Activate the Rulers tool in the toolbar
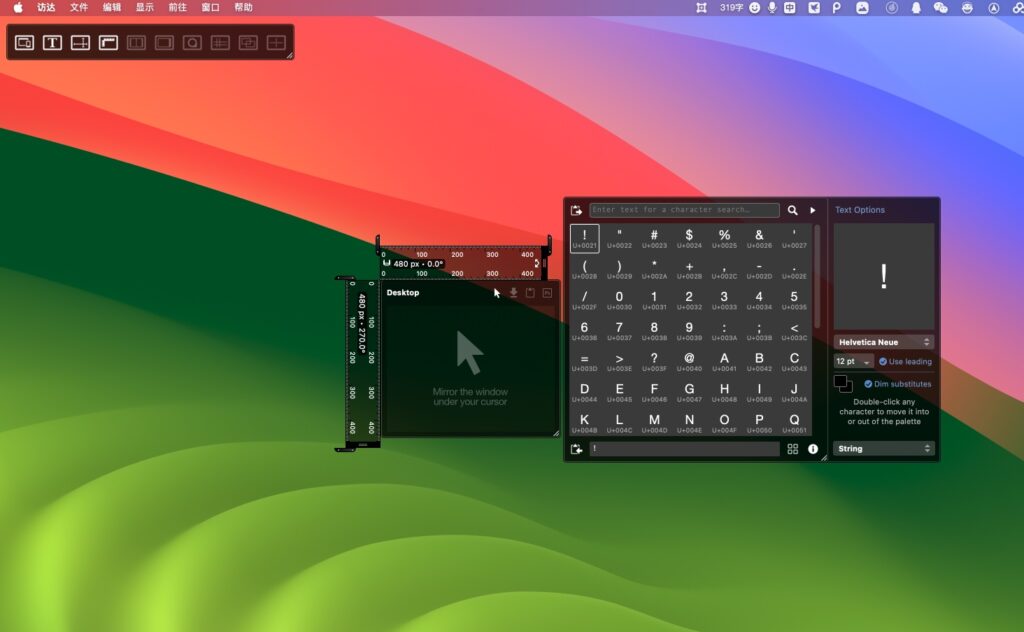The width and height of the screenshot is (1024, 632). 108,43
